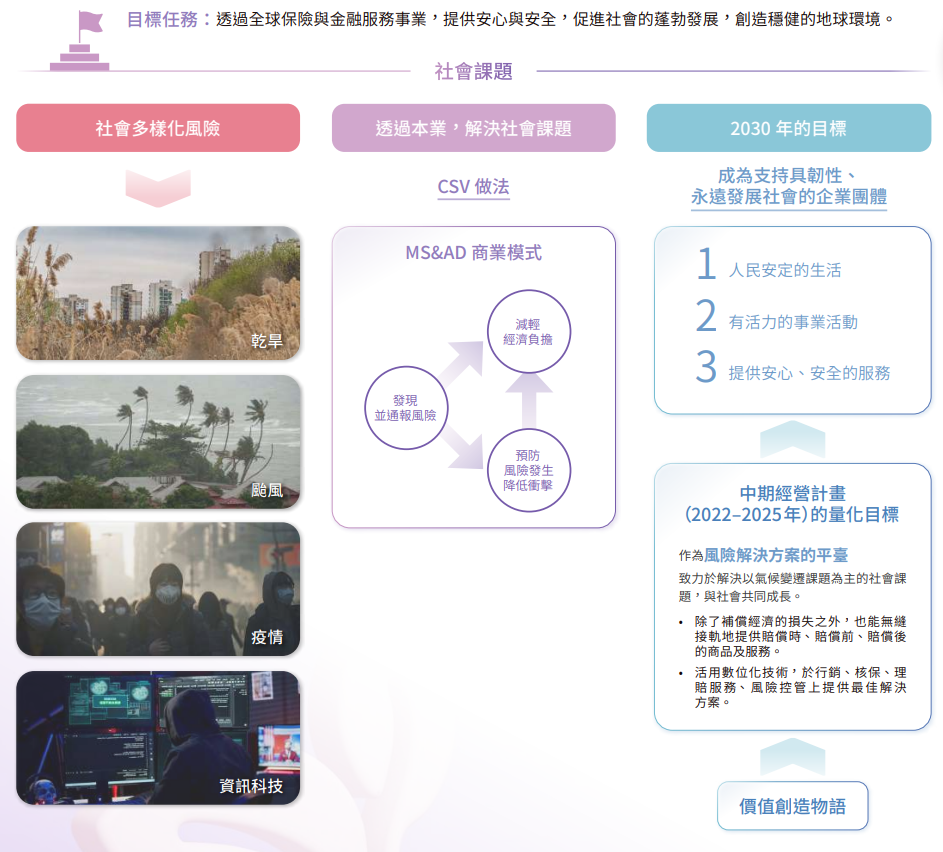This screenshot has width=943, height=852.
Task: Open the 疫情 pandemic photo
Action: click(x=158, y=589)
